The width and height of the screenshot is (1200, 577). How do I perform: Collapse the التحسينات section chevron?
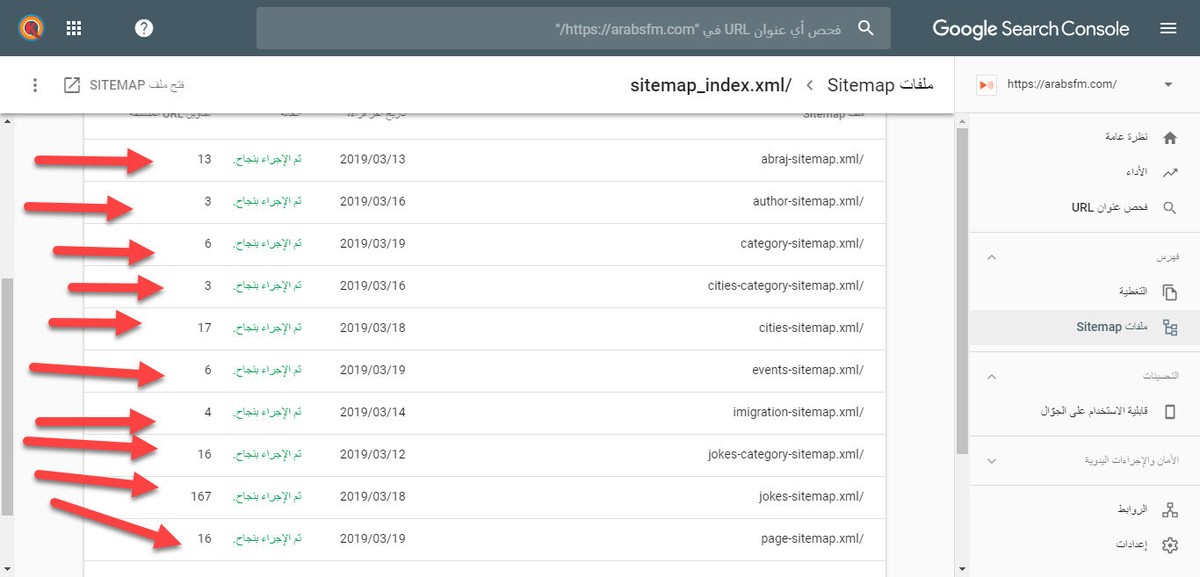pos(992,376)
